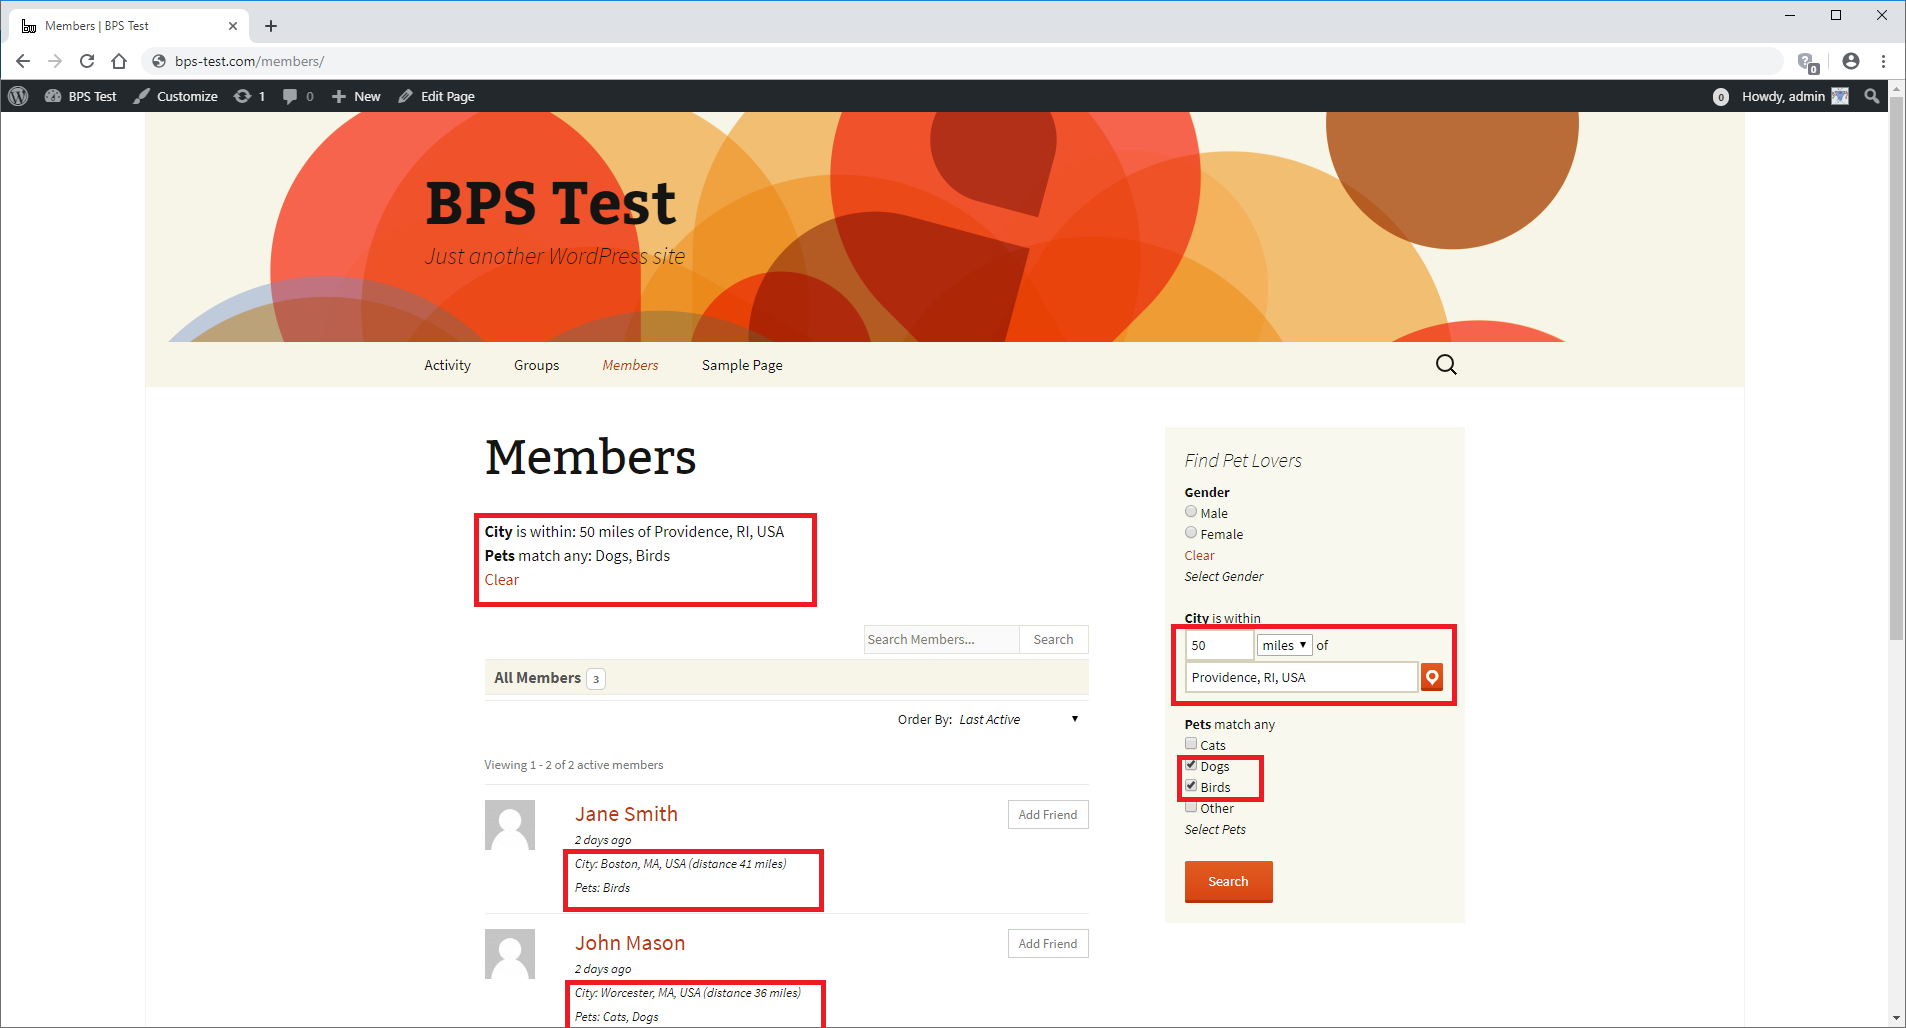The image size is (1906, 1028).
Task: Switch to the Groups menu item
Action: point(536,365)
